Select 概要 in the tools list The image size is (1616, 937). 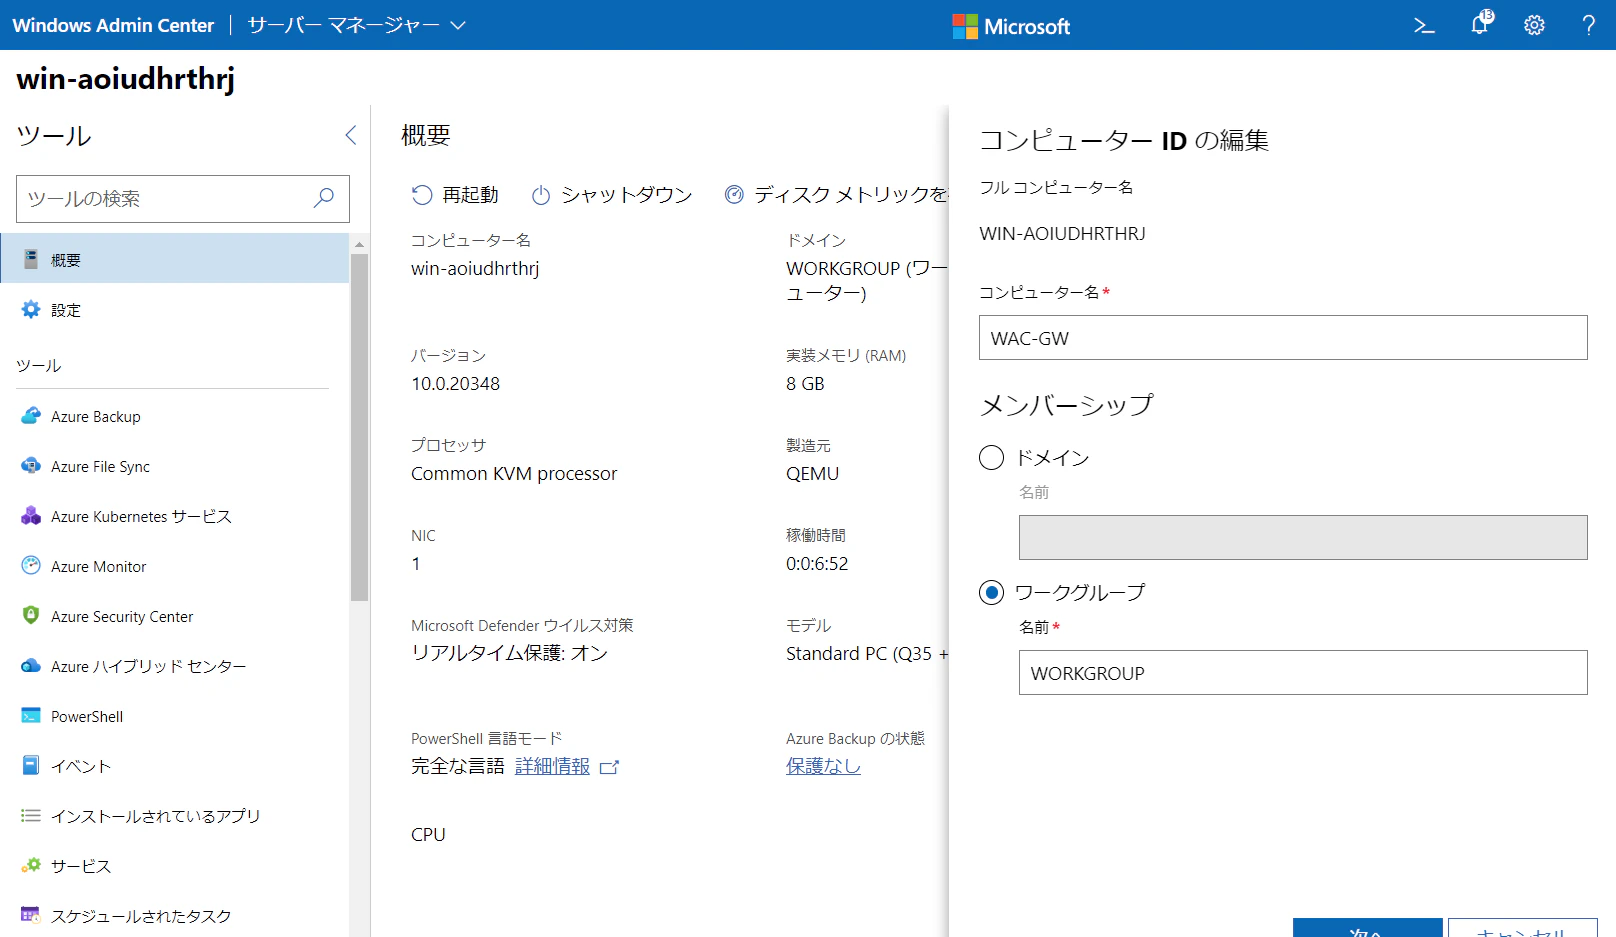(x=175, y=259)
